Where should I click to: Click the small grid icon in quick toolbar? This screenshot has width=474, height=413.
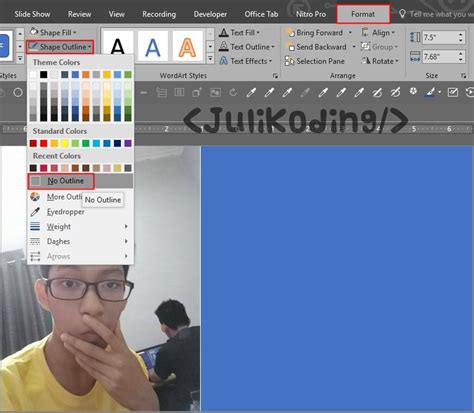point(179,92)
